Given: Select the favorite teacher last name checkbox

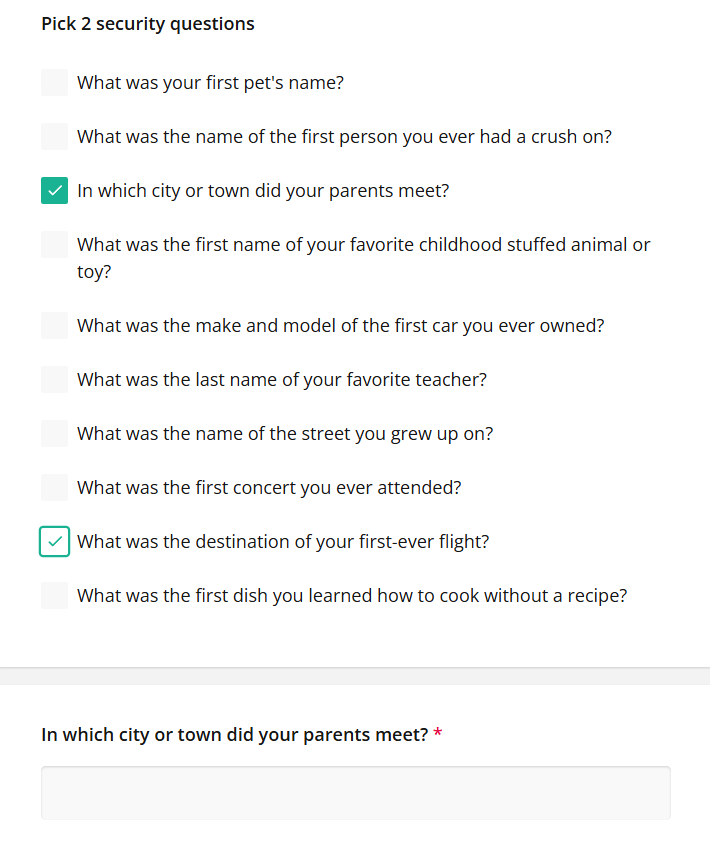Looking at the screenshot, I should 54,379.
